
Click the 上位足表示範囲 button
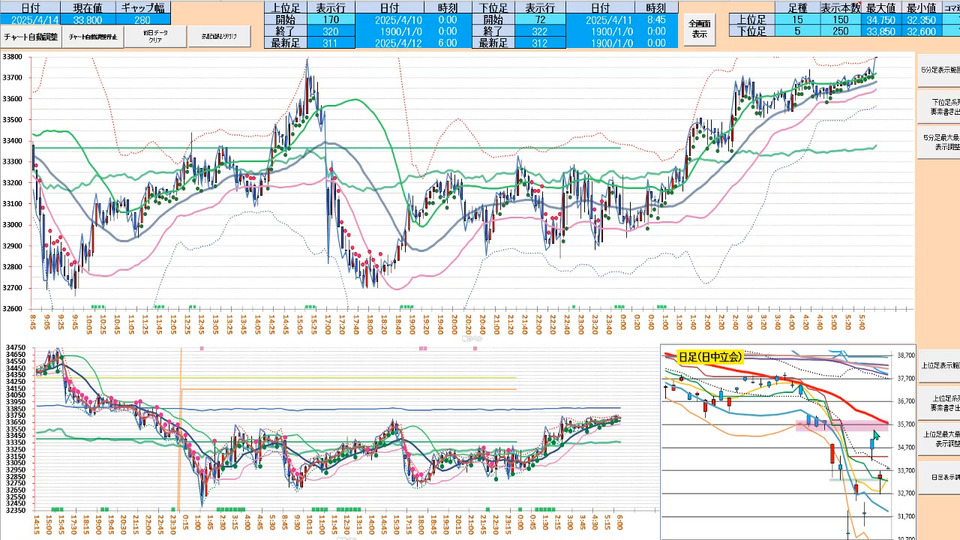point(938,365)
